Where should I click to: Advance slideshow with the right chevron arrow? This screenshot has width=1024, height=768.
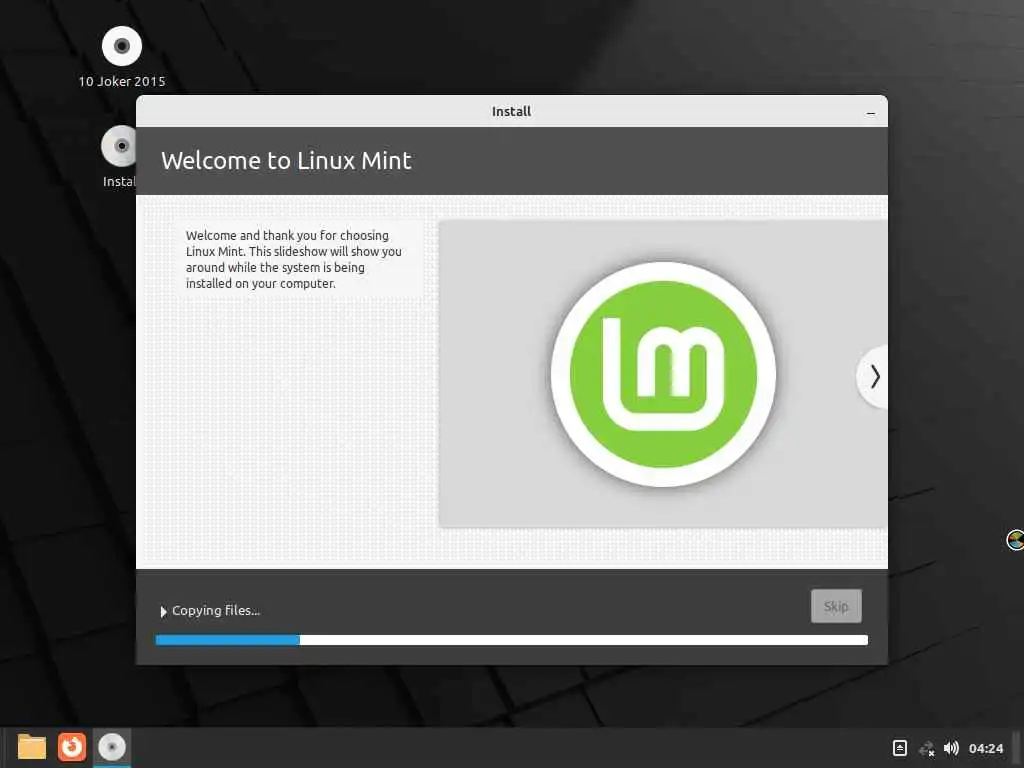click(x=874, y=377)
